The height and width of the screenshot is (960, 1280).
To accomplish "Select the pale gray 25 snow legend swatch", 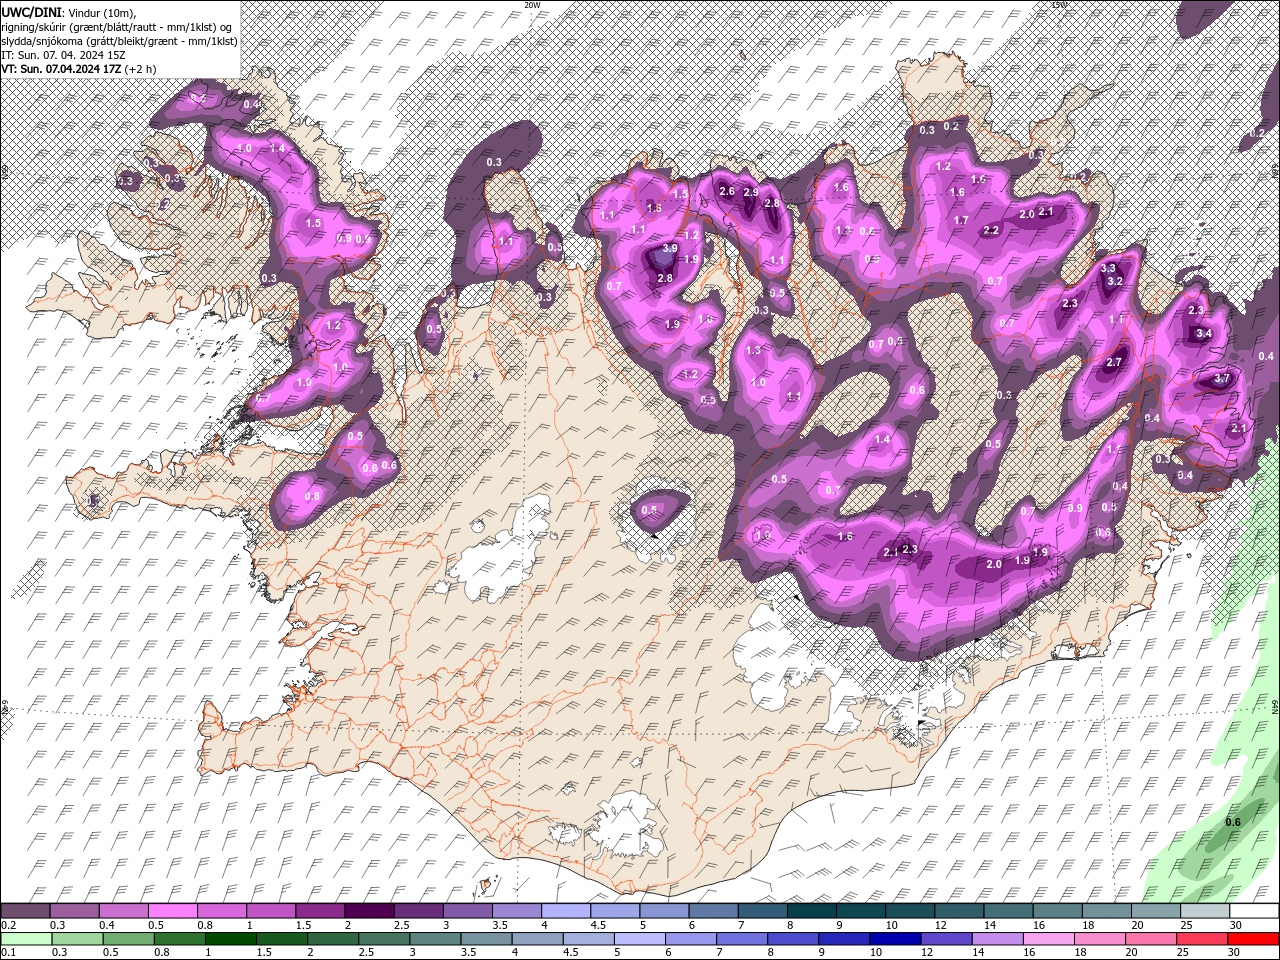I will (1205, 911).
